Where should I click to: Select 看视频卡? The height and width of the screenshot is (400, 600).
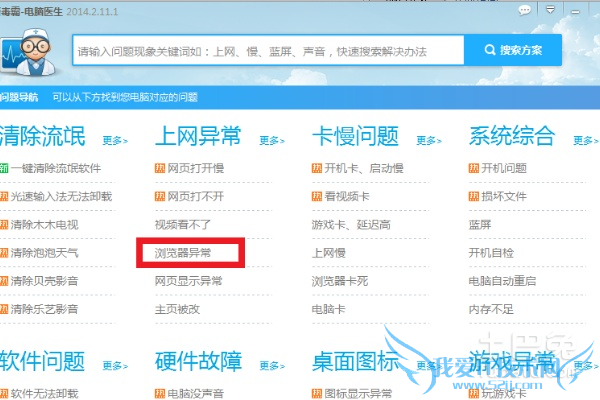[347, 196]
